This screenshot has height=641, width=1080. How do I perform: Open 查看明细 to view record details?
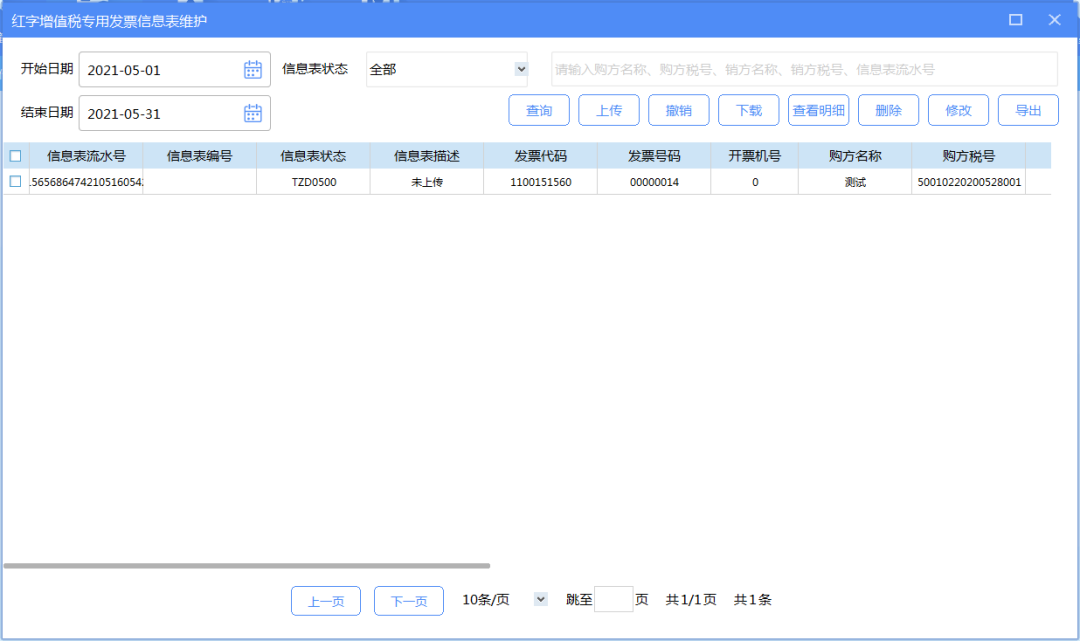tap(818, 110)
